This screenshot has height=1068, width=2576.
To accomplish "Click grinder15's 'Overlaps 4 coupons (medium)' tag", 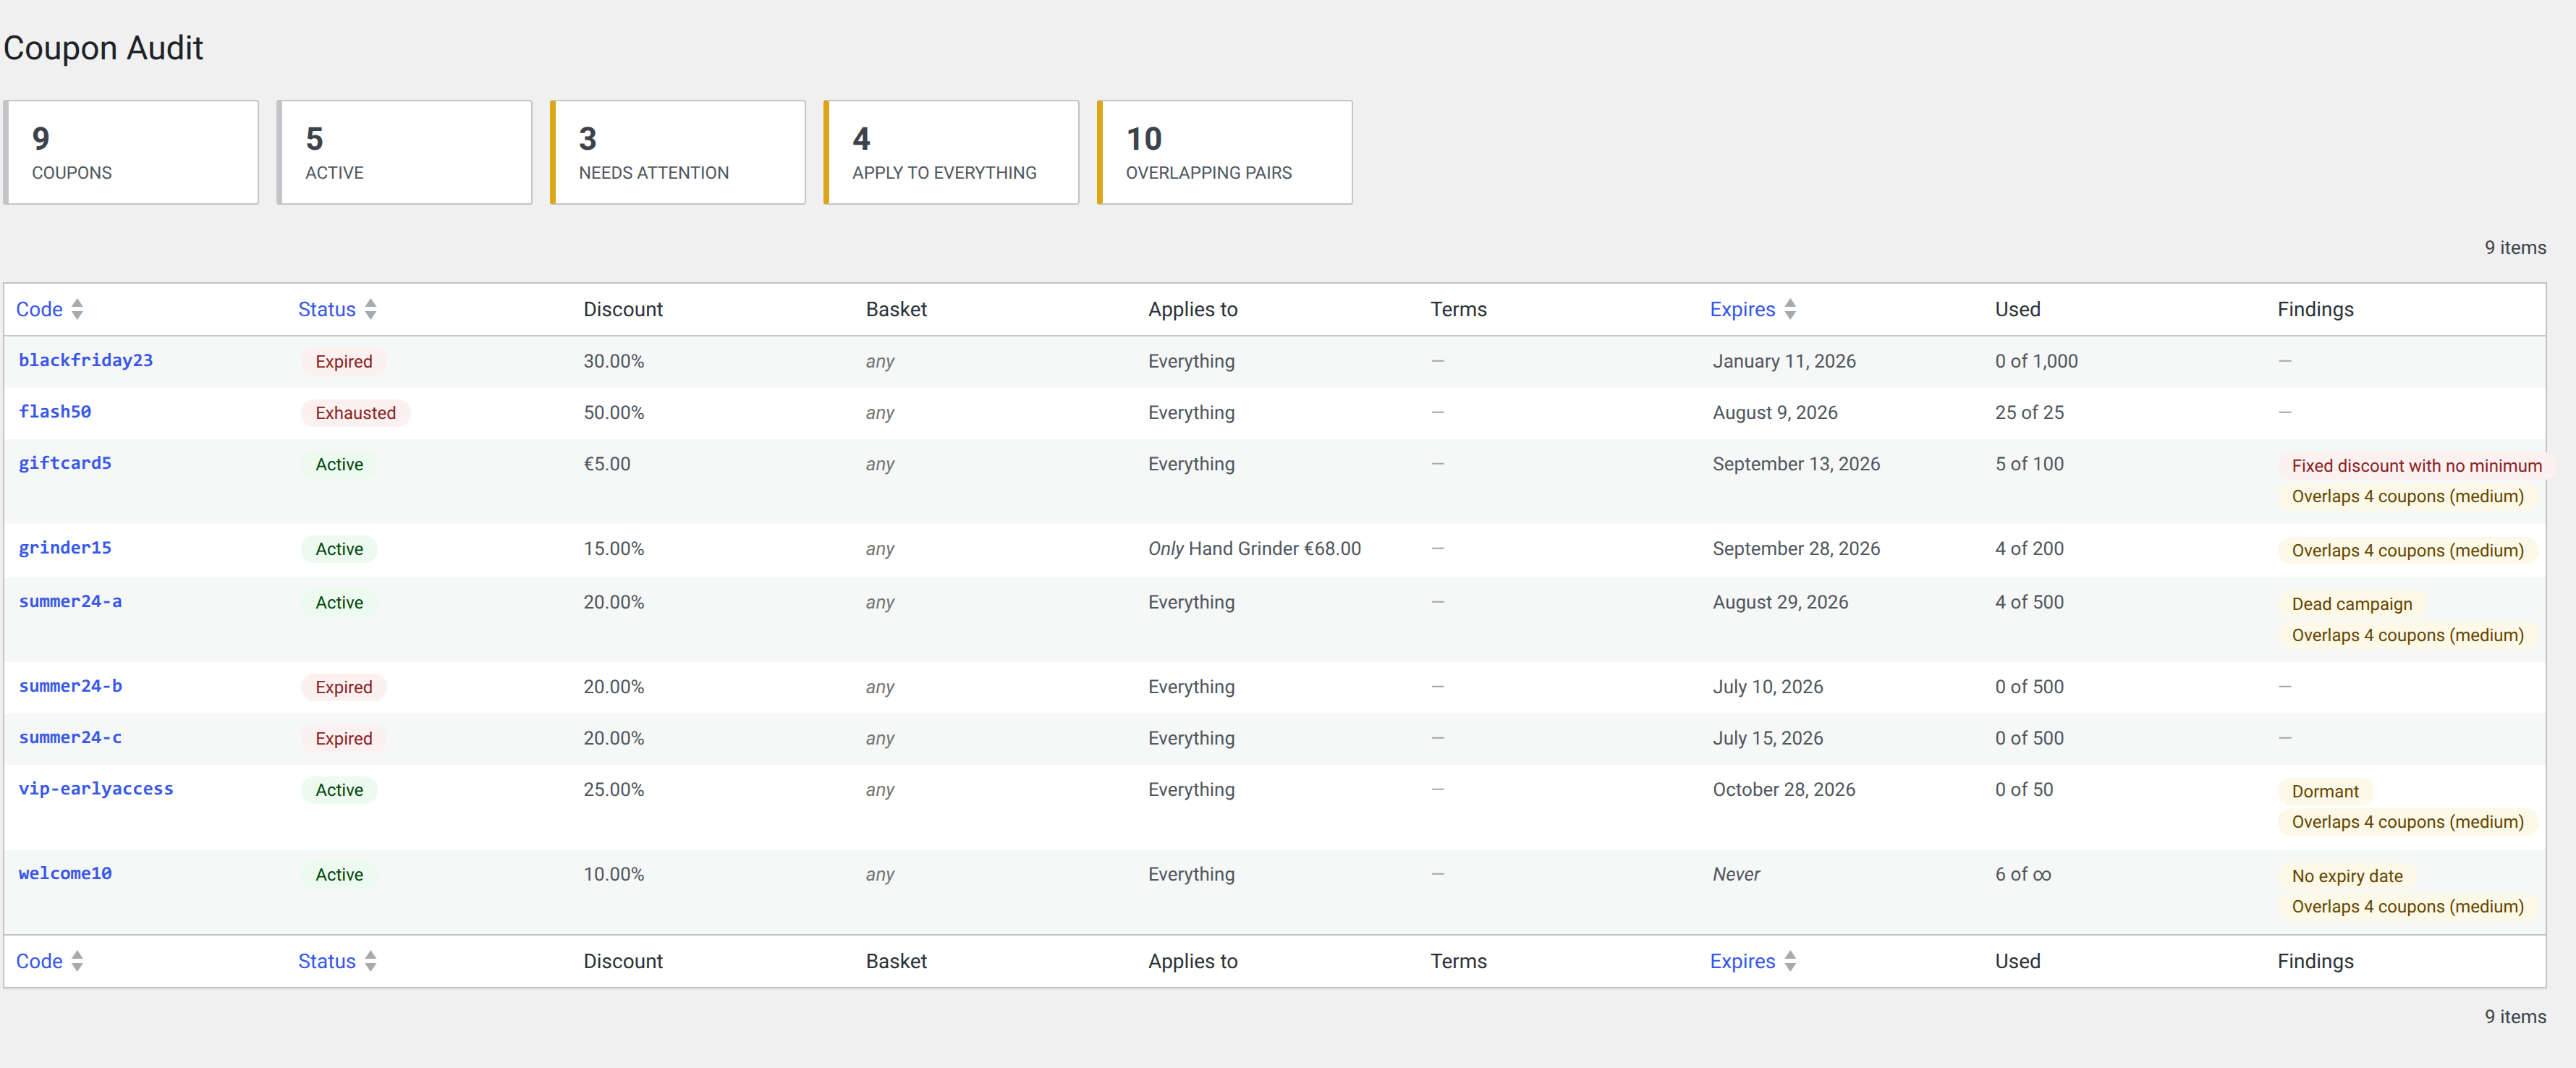I will (2407, 551).
